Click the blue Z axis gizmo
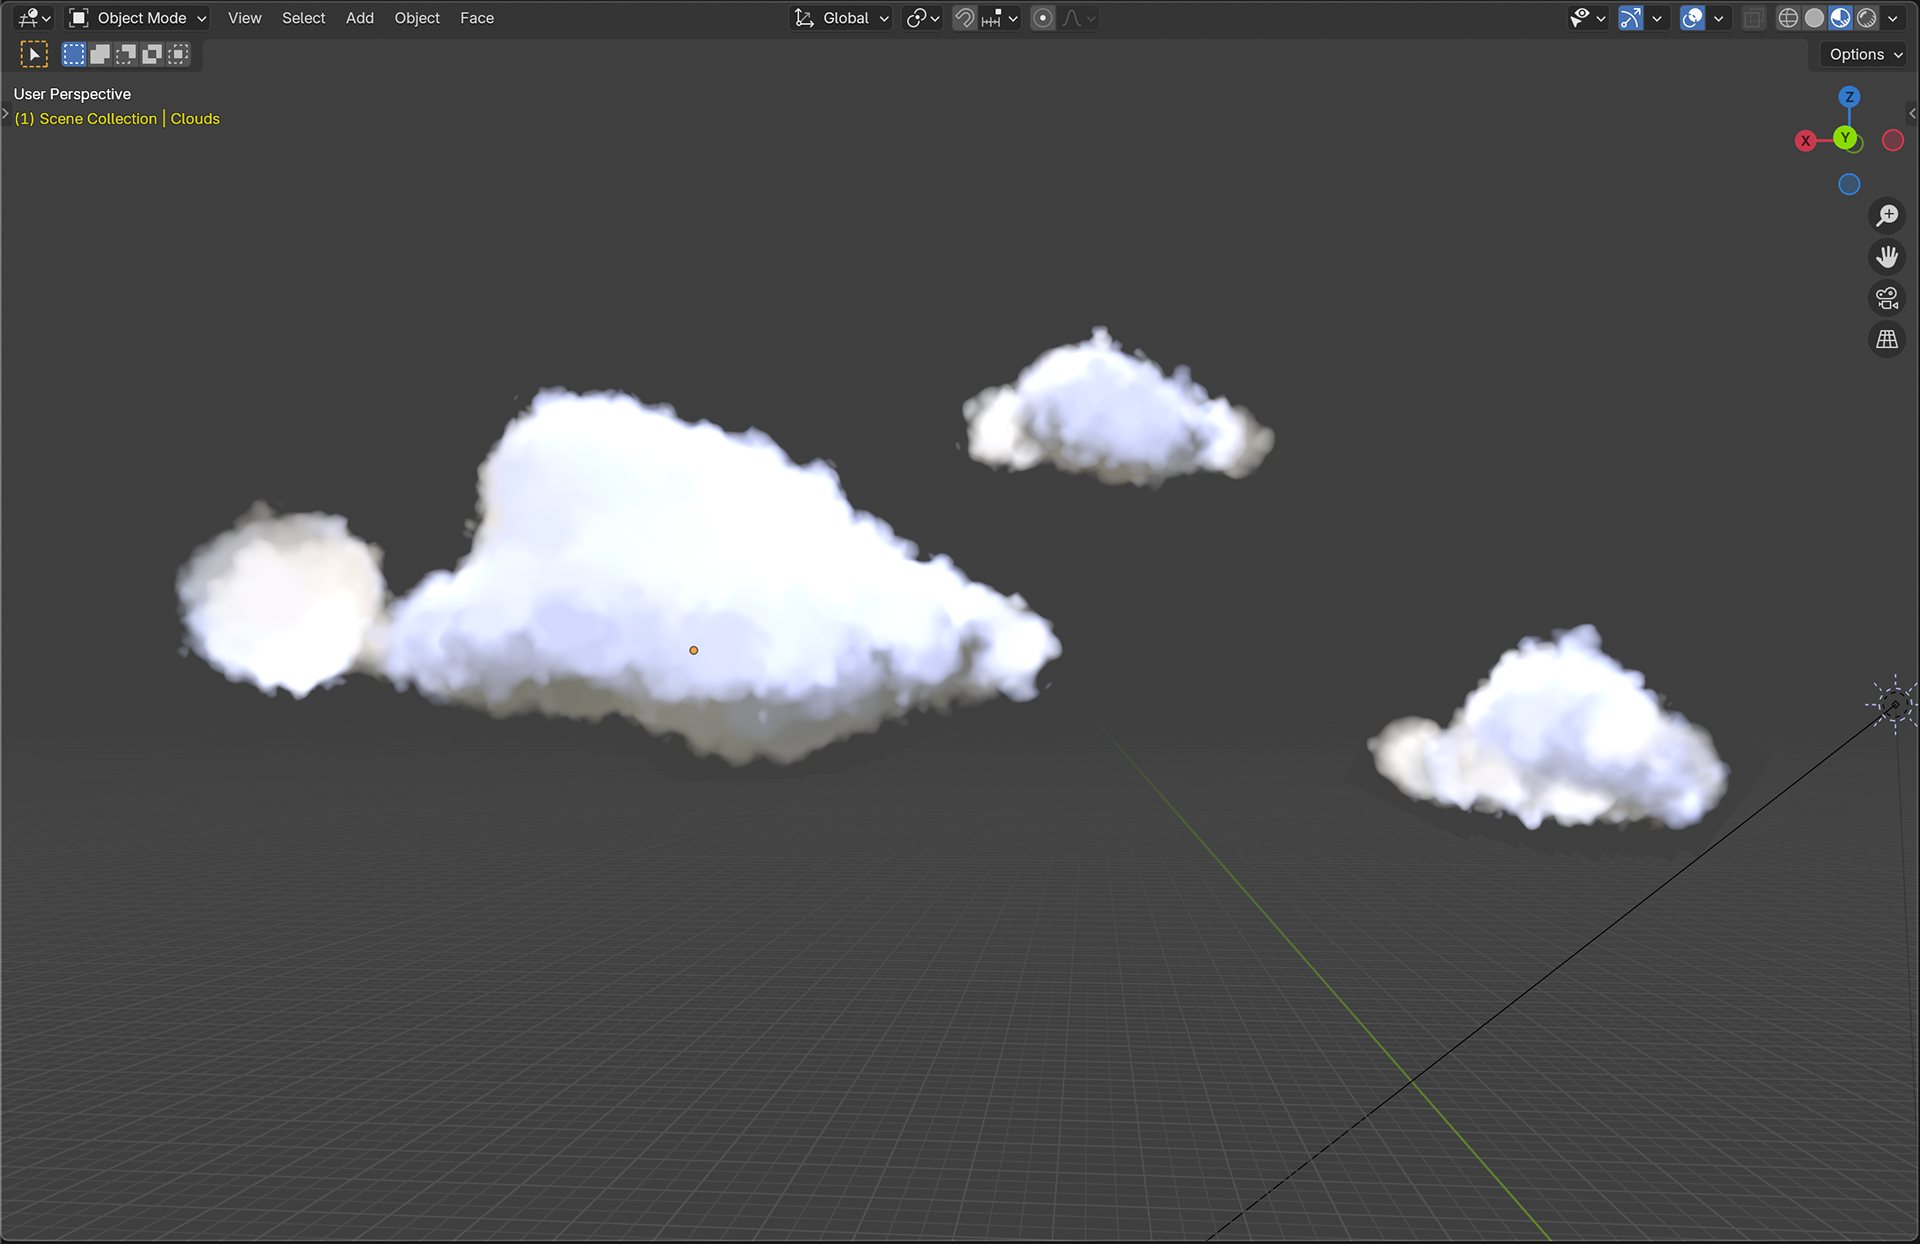Screen dimensions: 1920x1244 point(1849,97)
